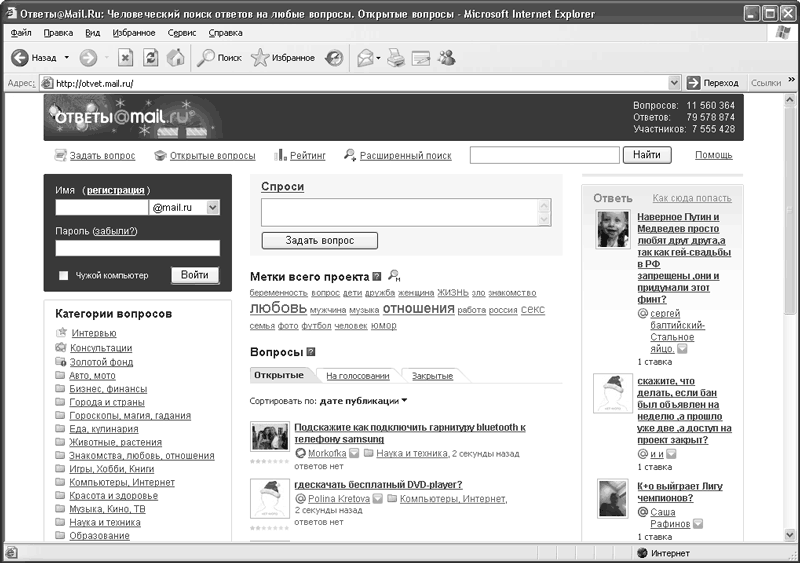This screenshot has width=800, height=563.
Task: Click the Золотой фонд category icon
Action: 61,361
